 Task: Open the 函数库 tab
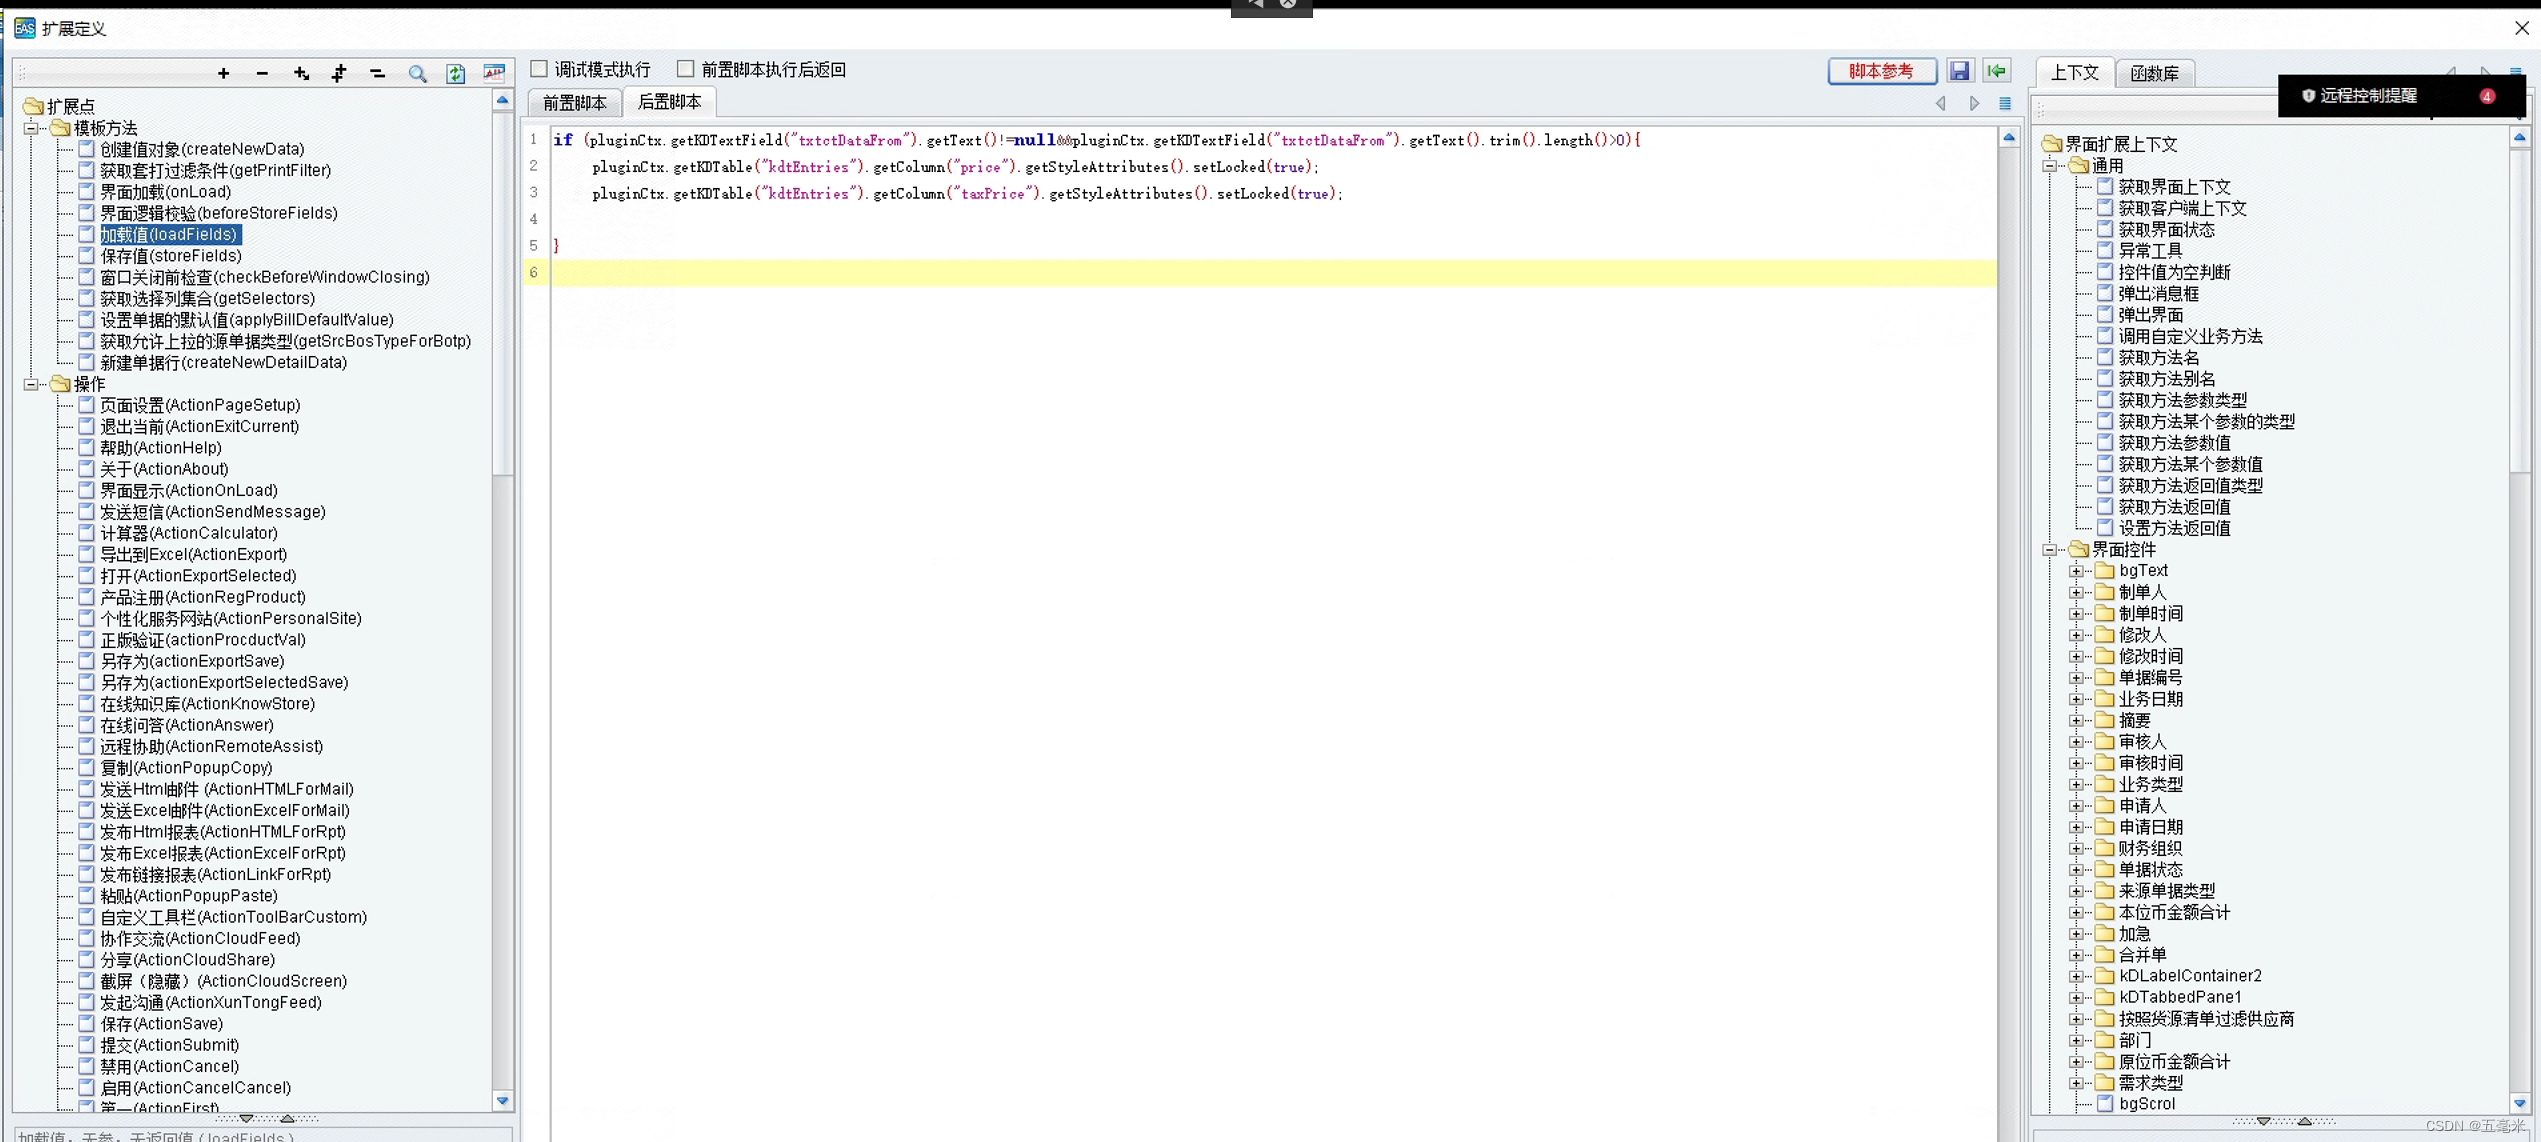pyautogui.click(x=2154, y=73)
